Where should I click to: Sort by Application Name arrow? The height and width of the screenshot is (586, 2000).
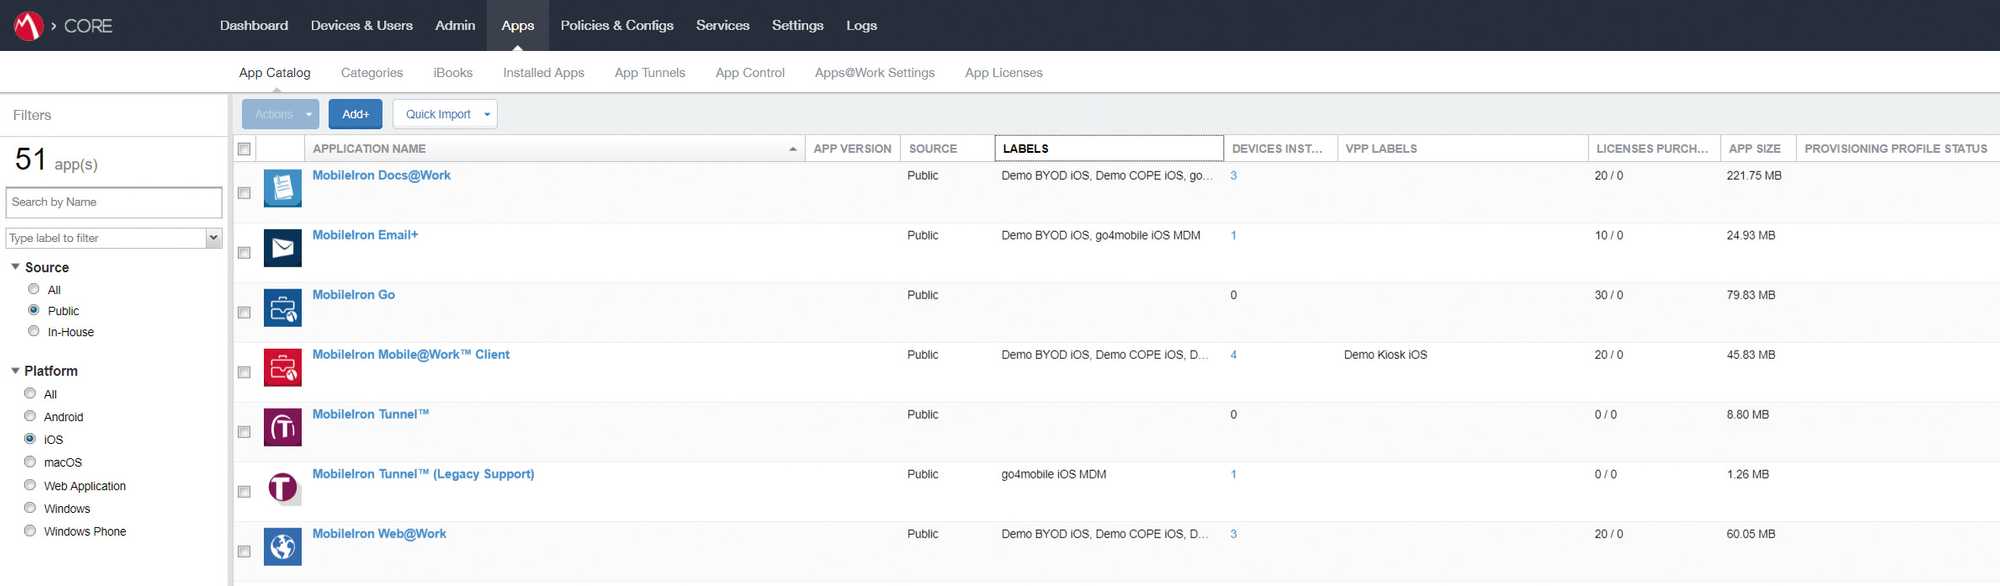[793, 149]
